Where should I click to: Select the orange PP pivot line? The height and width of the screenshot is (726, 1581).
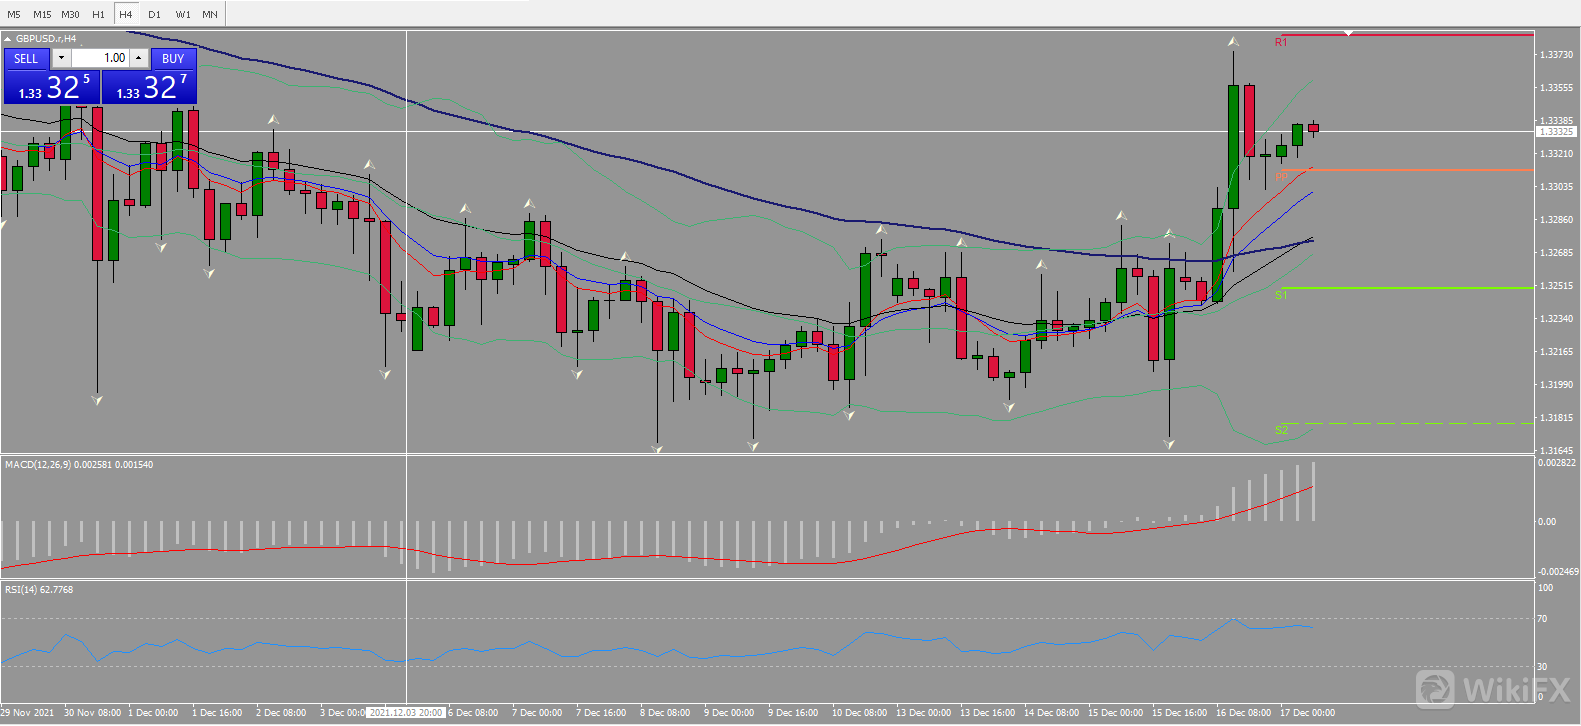click(x=1420, y=170)
